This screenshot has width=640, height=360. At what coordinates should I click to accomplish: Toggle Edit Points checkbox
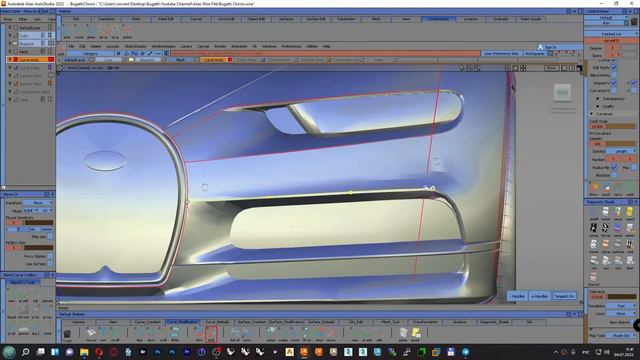(x=613, y=67)
